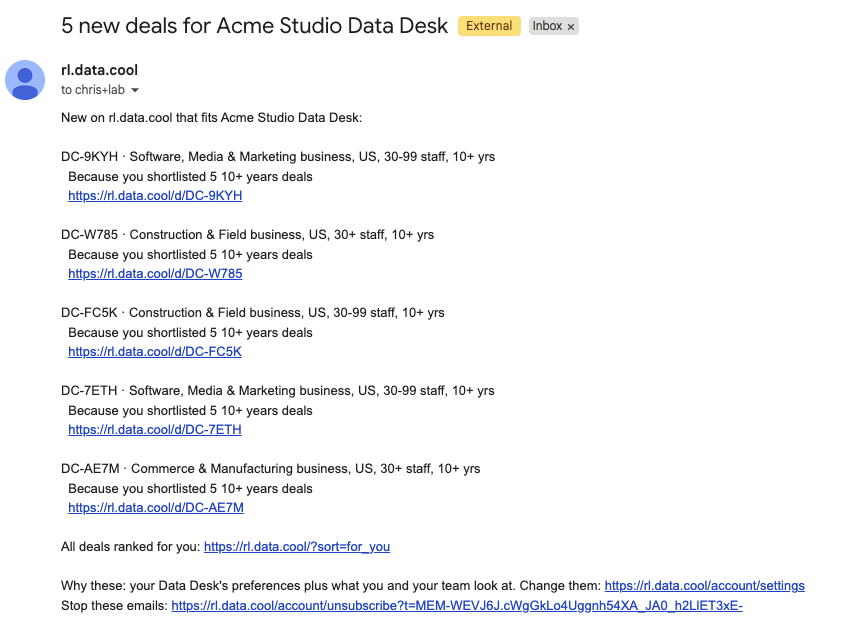This screenshot has width=865, height=634.
Task: Click the 'New on rl.data.cool that fits' line
Action: (211, 118)
